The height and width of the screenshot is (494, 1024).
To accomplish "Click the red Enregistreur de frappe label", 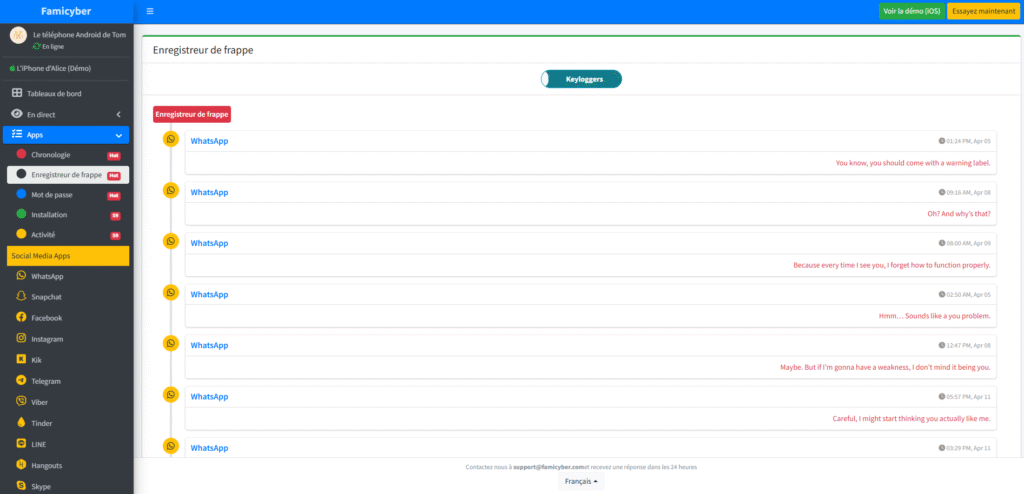I will point(192,114).
